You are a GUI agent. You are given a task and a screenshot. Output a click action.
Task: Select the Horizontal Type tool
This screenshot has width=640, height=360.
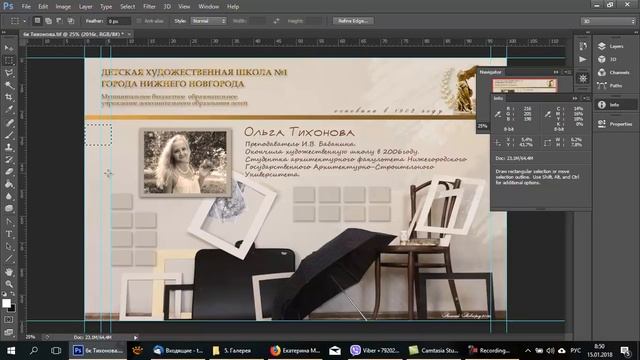point(9,234)
